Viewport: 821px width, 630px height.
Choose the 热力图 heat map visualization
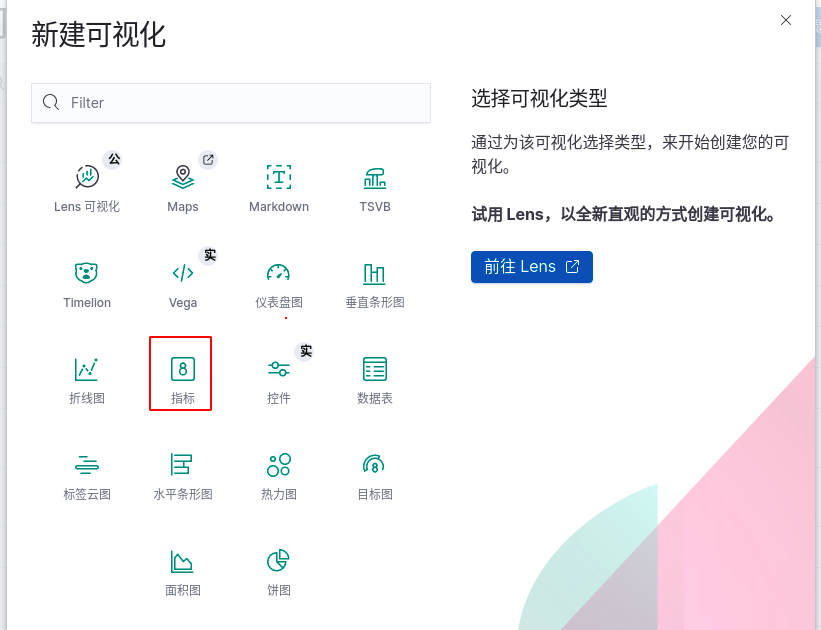(278, 470)
